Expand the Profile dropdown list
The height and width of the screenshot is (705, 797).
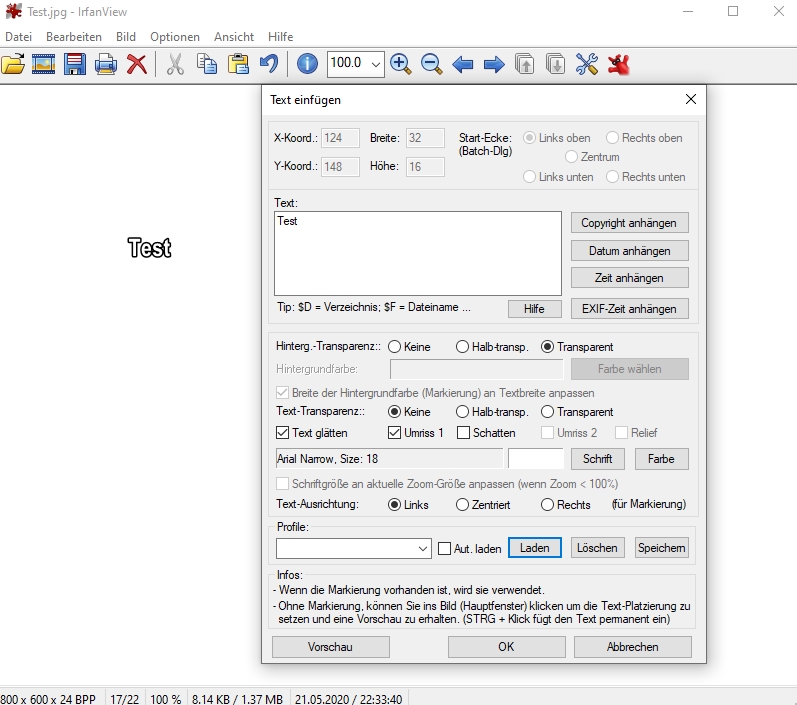click(x=422, y=548)
